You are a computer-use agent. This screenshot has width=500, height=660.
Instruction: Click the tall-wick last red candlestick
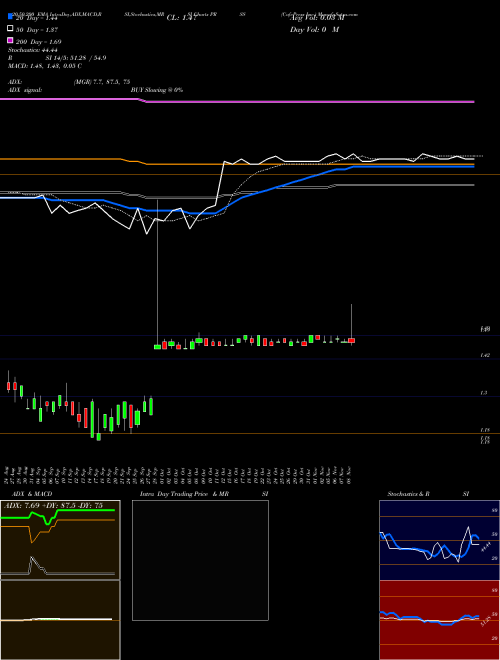coord(351,340)
